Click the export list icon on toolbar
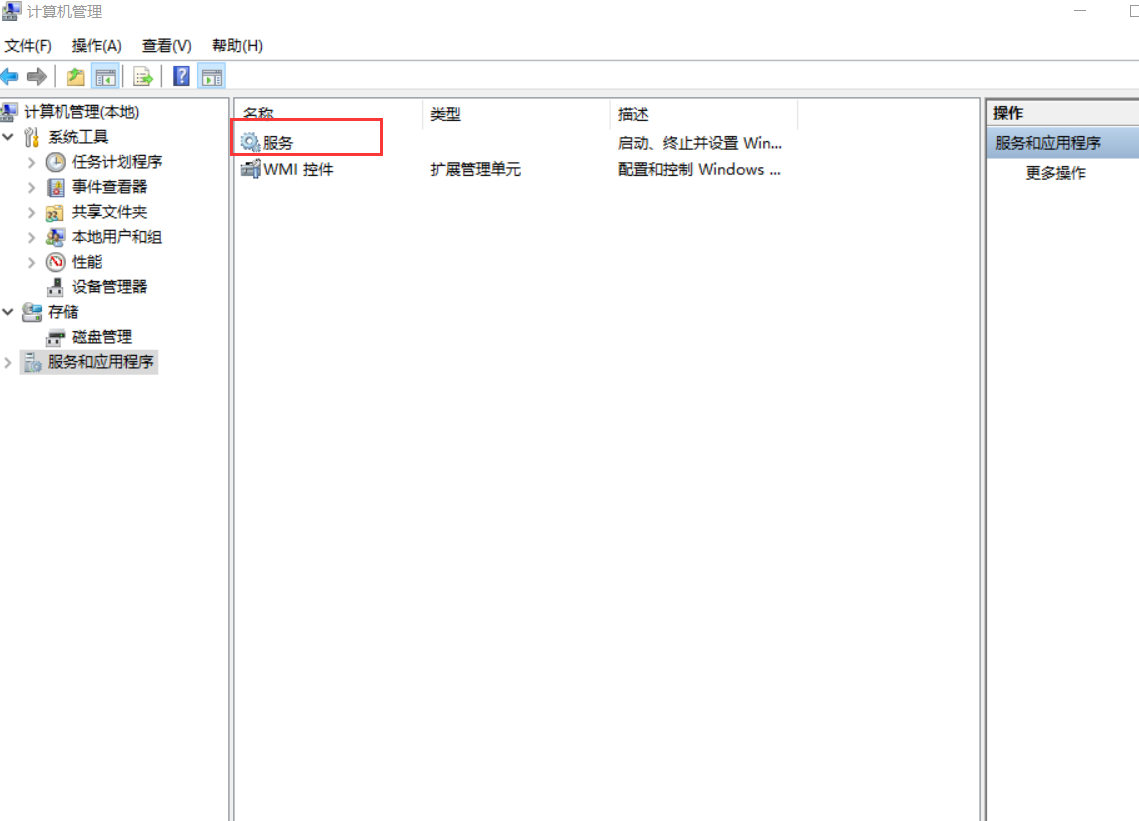This screenshot has width=1139, height=821. coord(142,76)
